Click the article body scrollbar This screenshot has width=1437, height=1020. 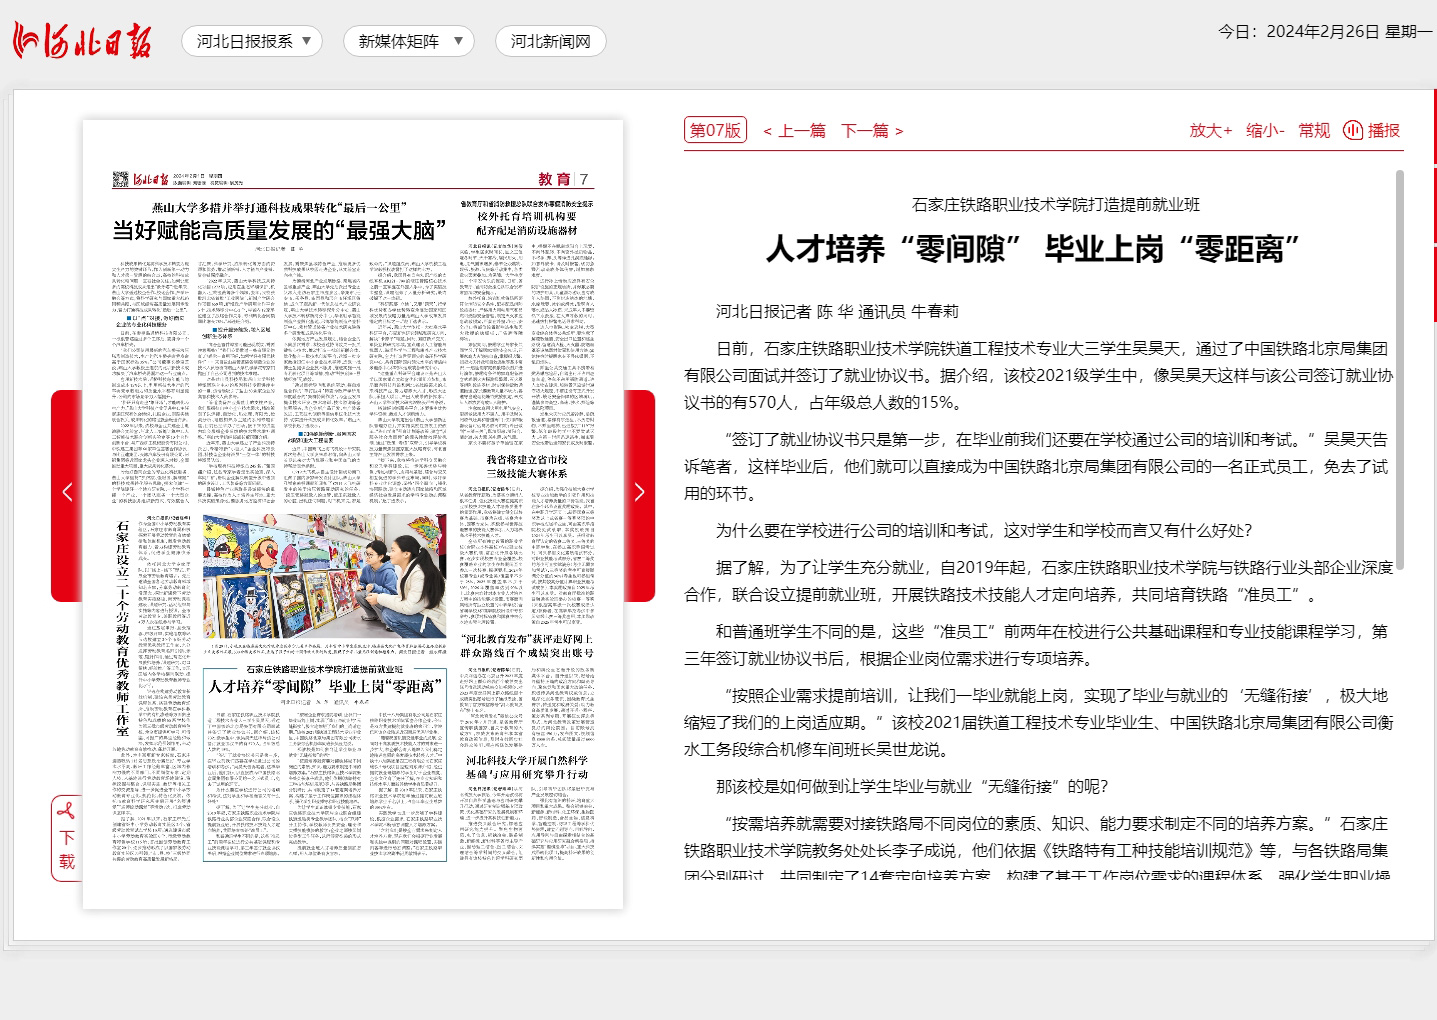(1399, 370)
